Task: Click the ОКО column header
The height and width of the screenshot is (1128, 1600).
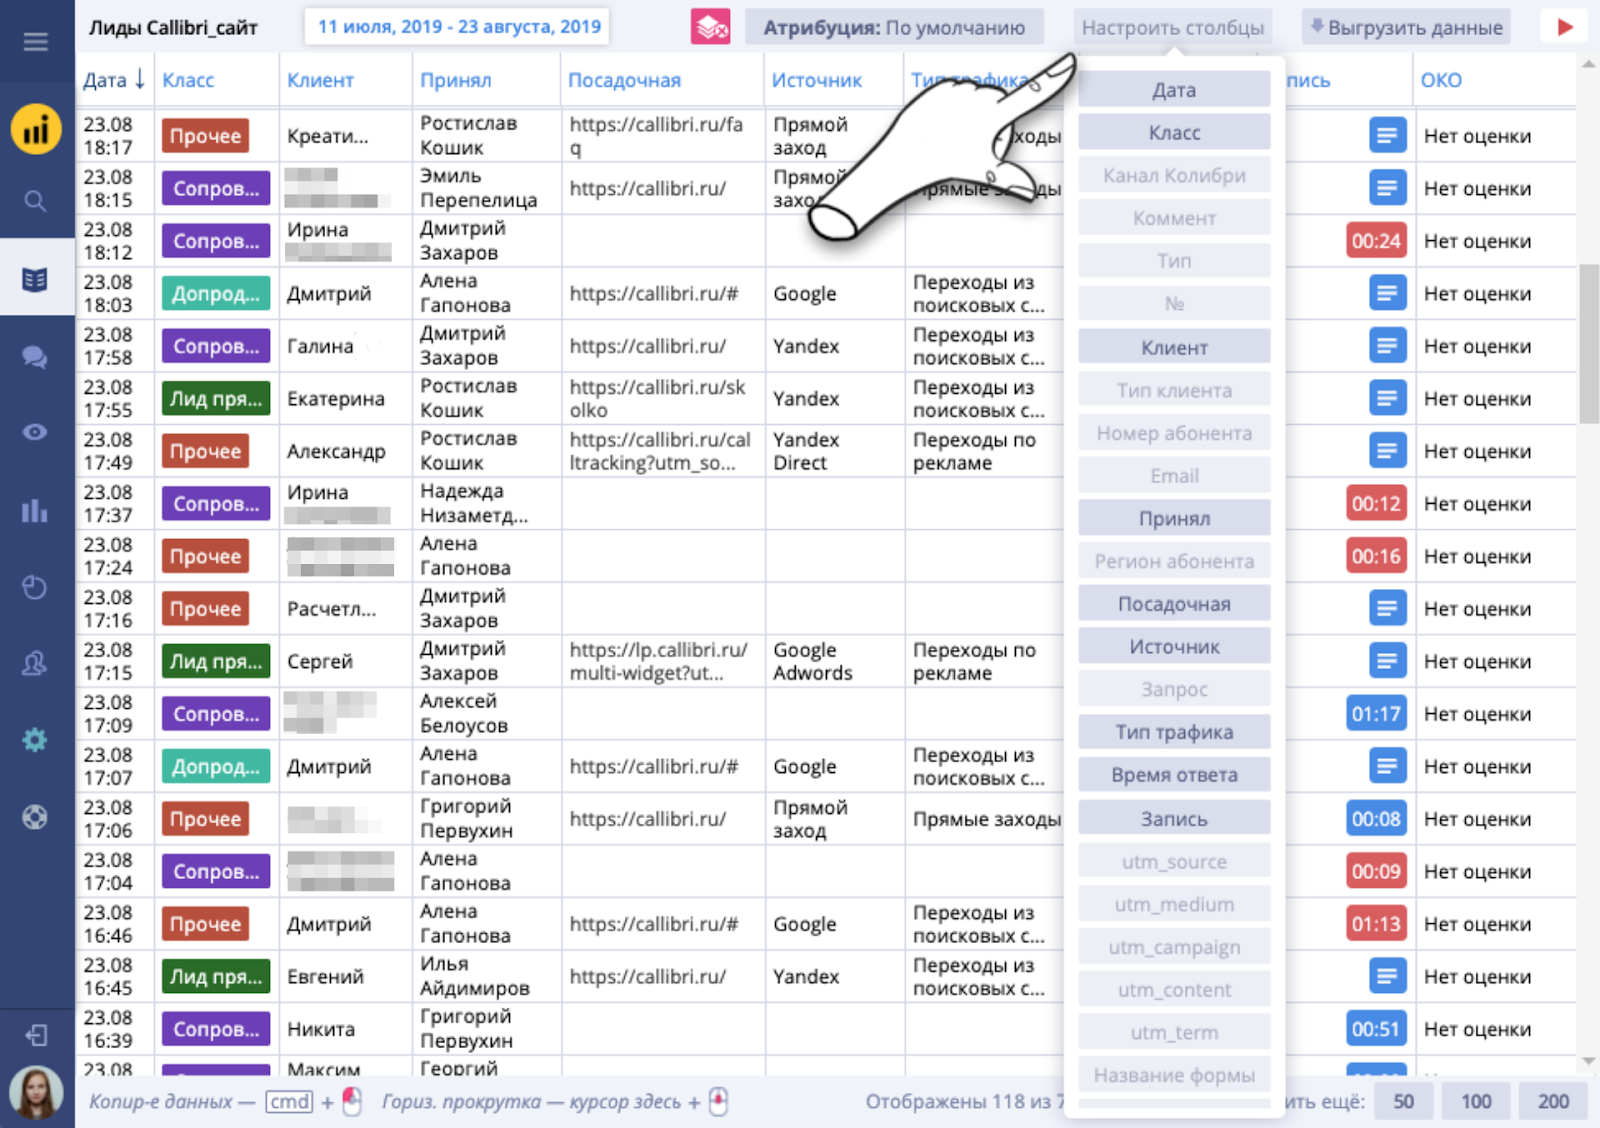Action: pos(1441,80)
